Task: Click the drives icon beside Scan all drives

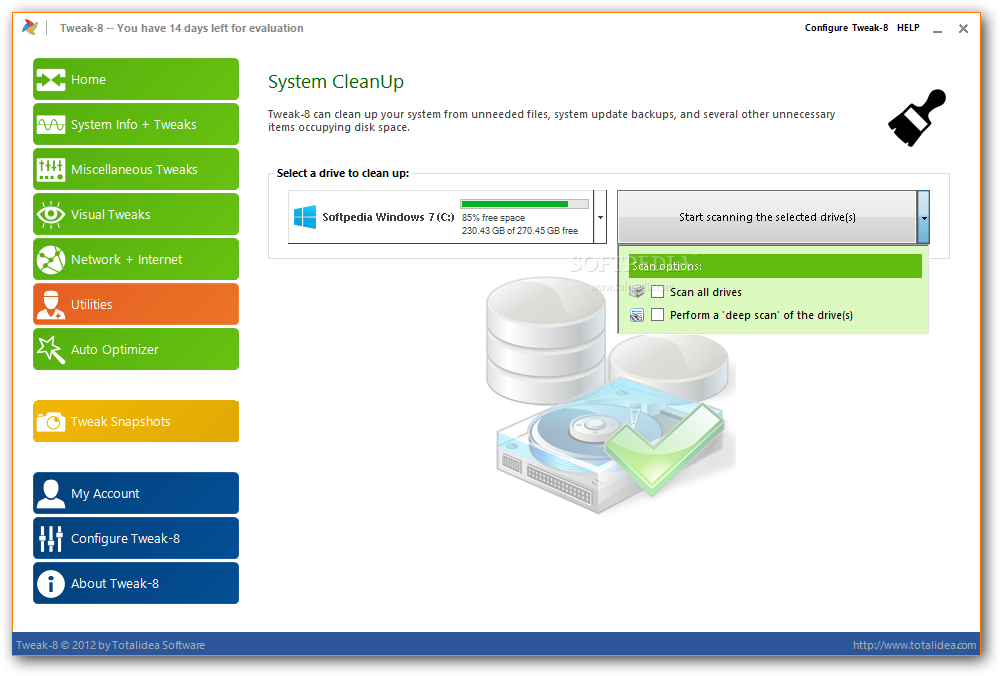Action: 636,292
